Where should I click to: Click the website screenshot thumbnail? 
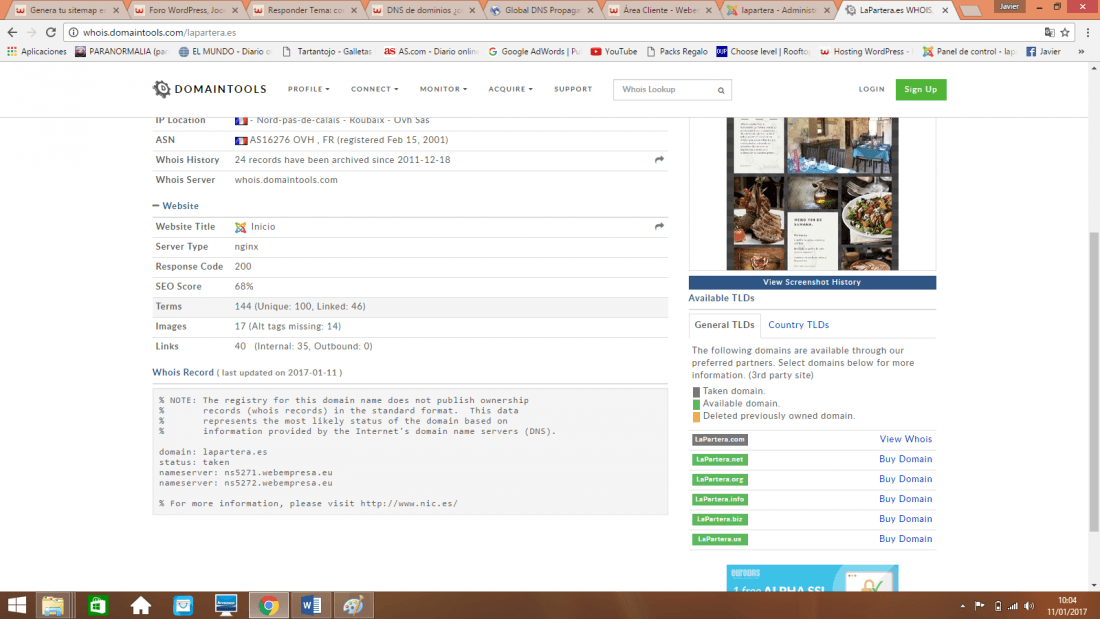point(812,193)
